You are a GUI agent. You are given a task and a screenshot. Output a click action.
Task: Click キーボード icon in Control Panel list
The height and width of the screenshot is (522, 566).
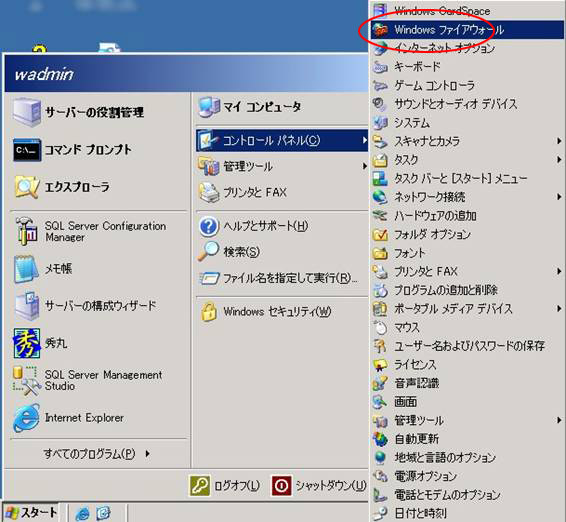(x=380, y=67)
